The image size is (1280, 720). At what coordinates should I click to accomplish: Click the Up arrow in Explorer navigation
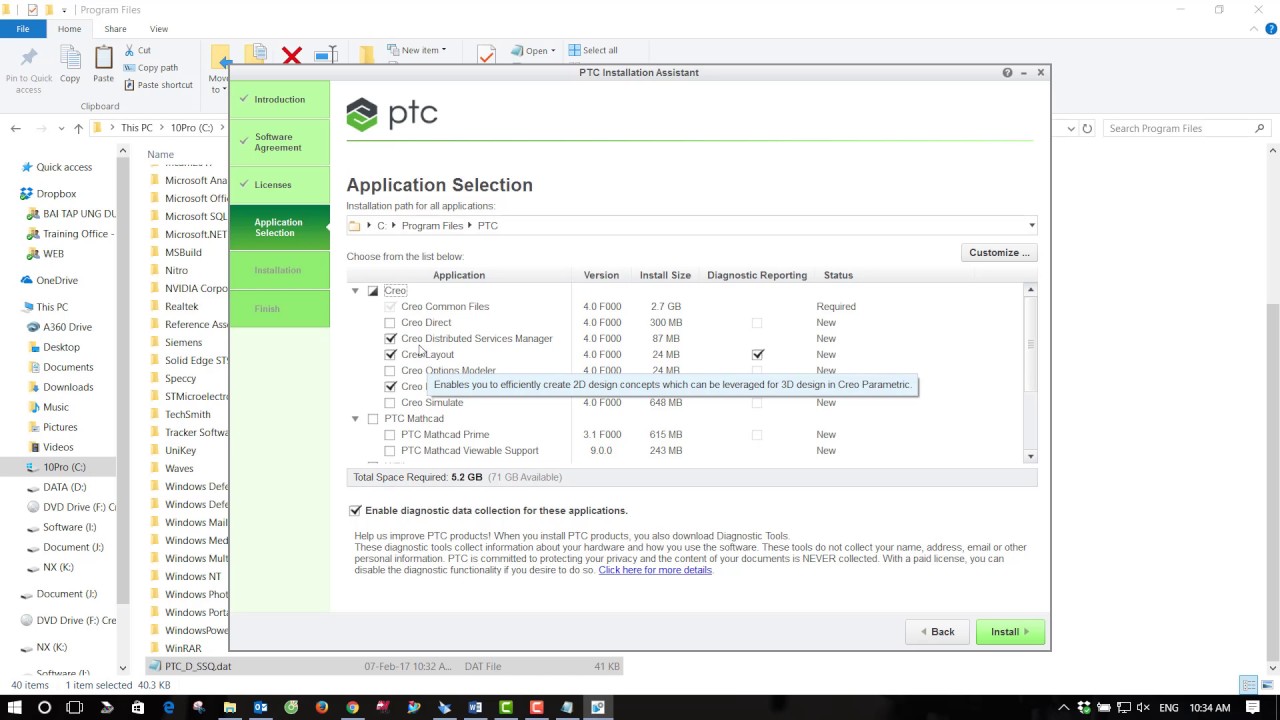coord(78,128)
